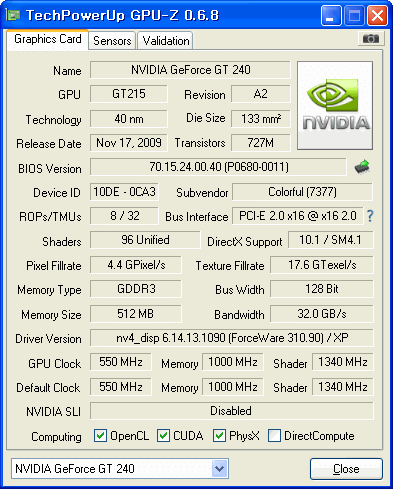Click the Texture Fillrate label
Viewport: 393px width, 489px height.
[x=230, y=266]
